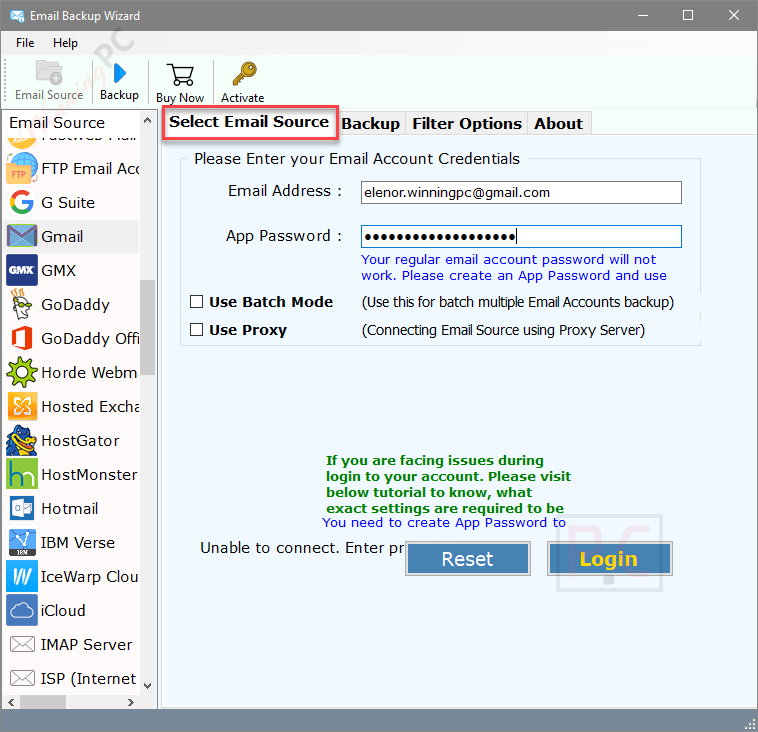Select the GoDaddy mascot icon
The width and height of the screenshot is (758, 732).
pos(22,304)
